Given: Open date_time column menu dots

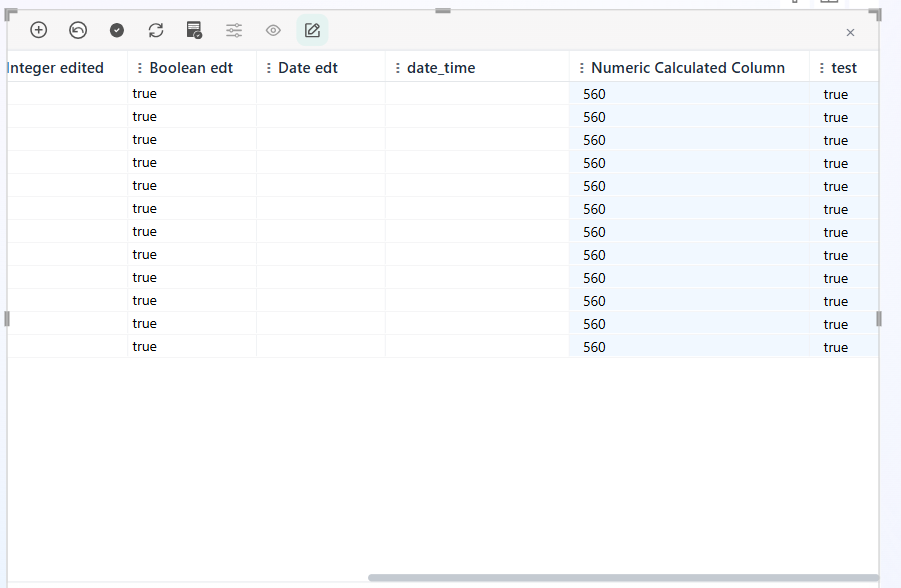Looking at the screenshot, I should (398, 68).
